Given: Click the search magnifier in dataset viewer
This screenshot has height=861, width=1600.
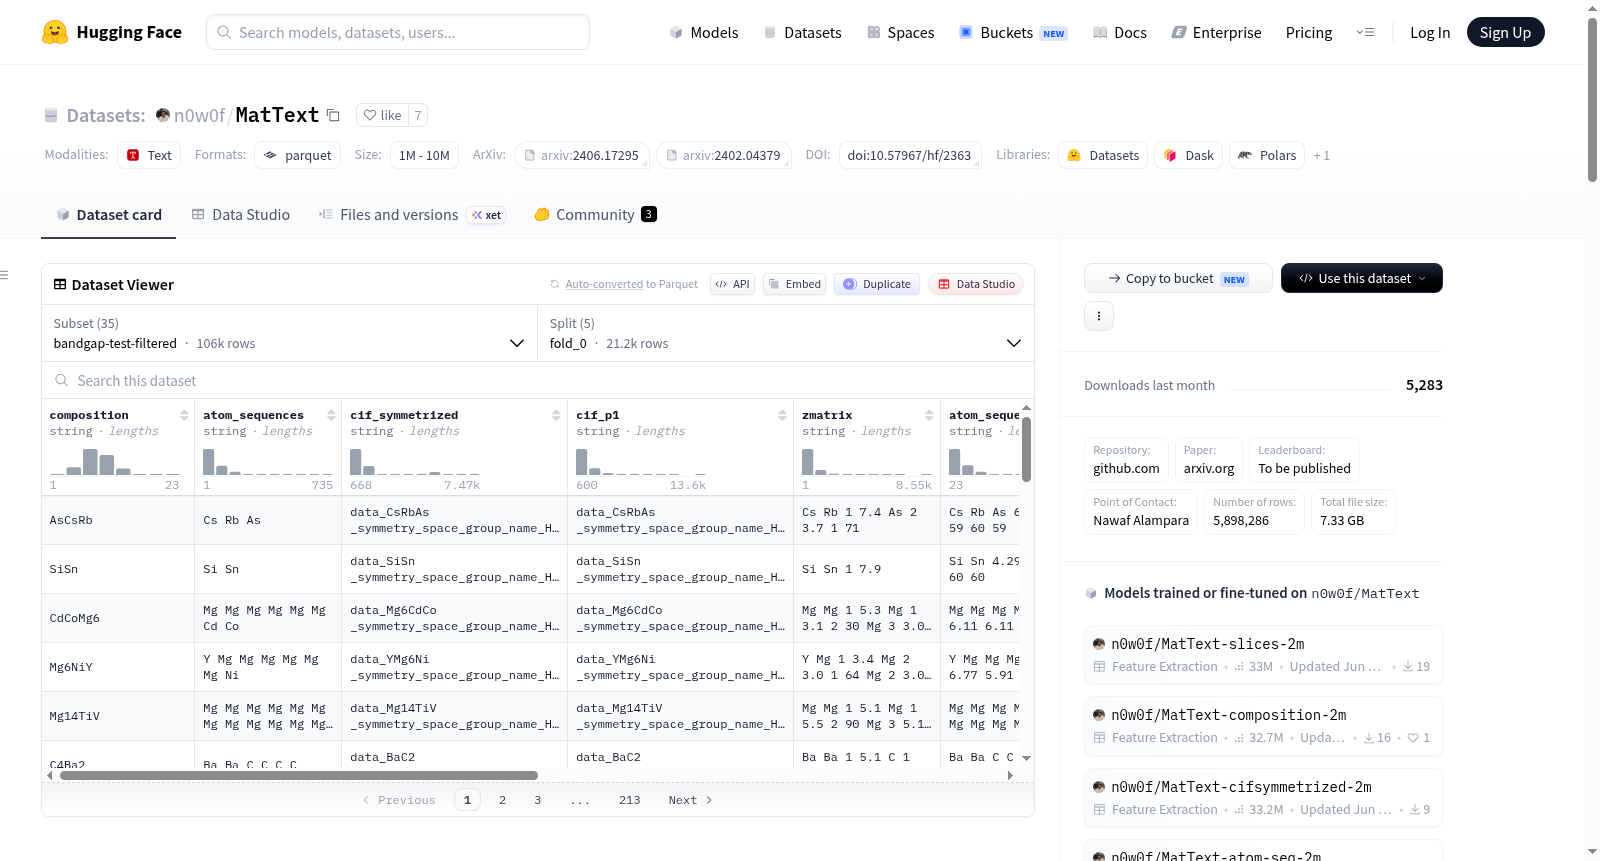Looking at the screenshot, I should tap(62, 380).
